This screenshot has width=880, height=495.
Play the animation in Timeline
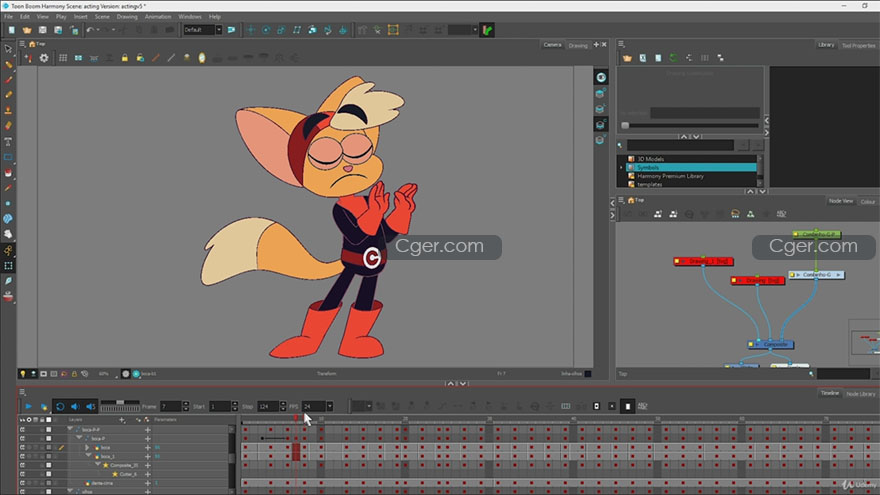point(28,406)
